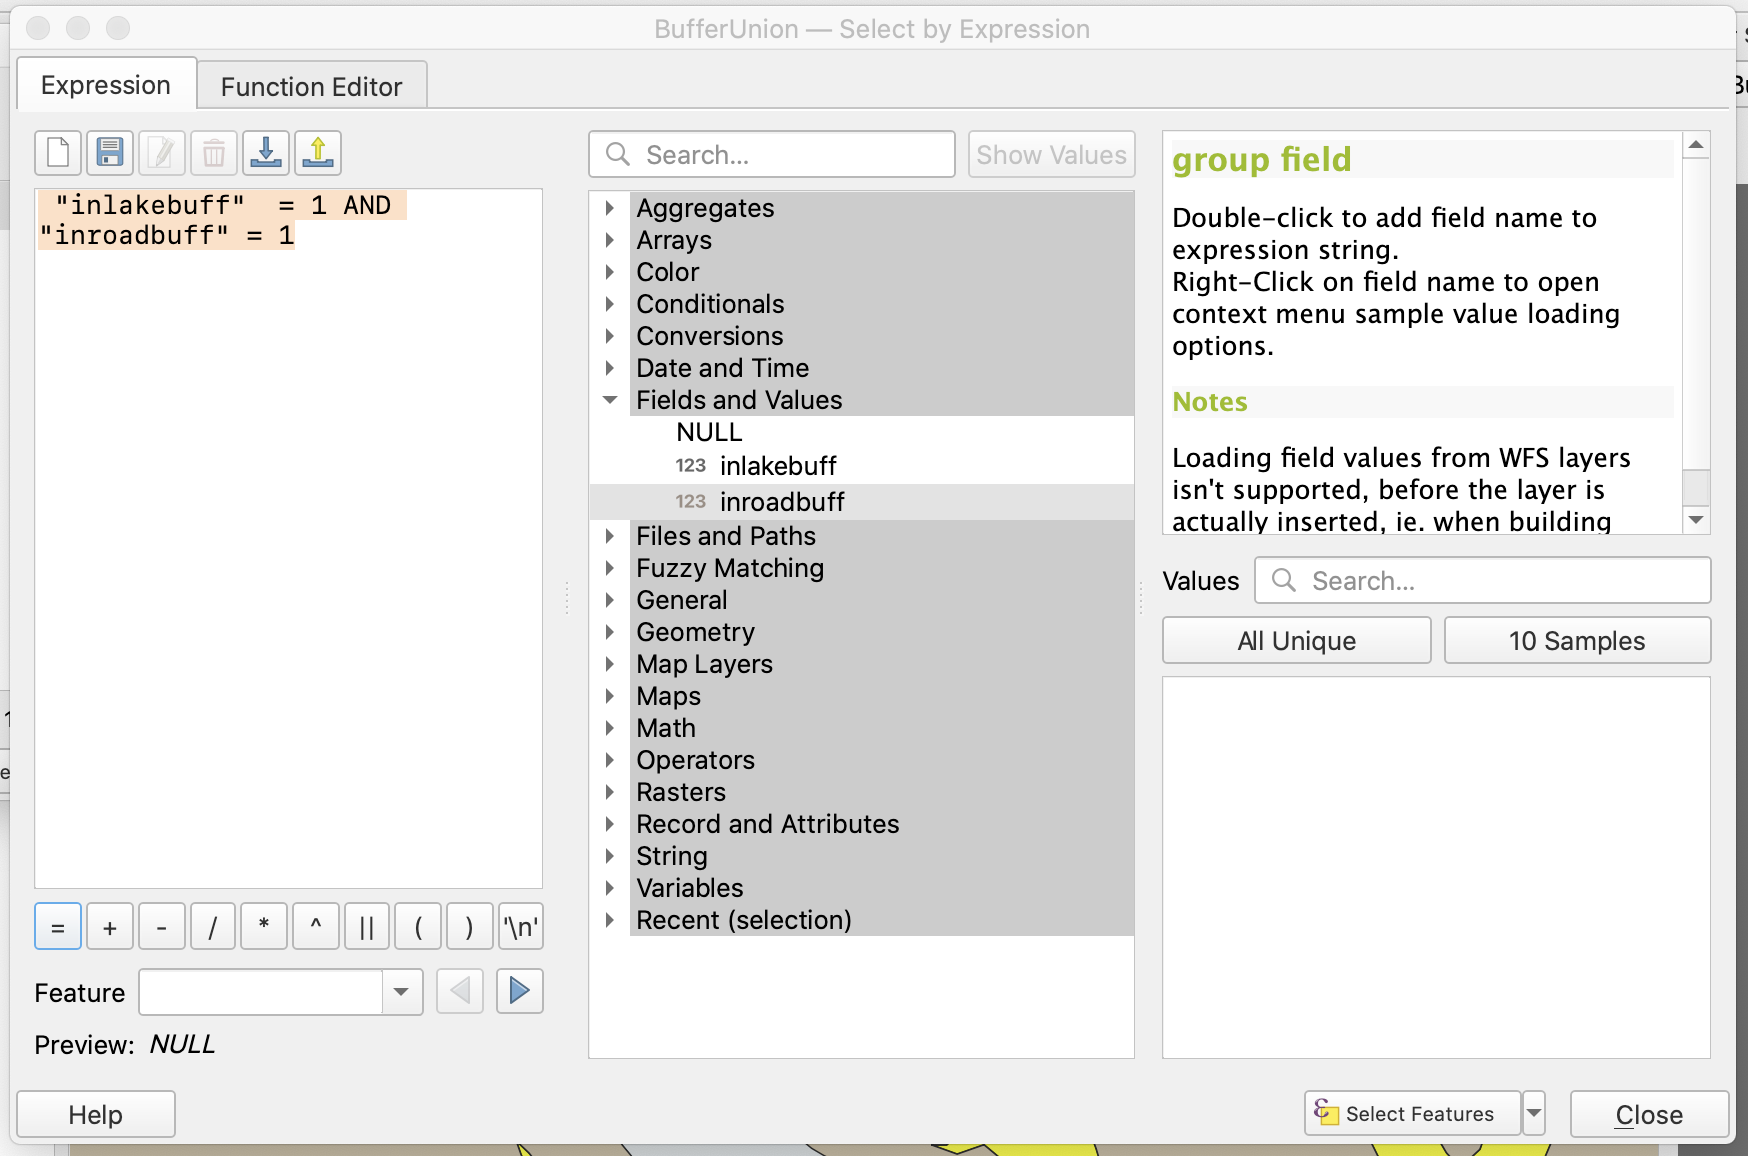Expand the Recent (selection) group

pos(610,920)
